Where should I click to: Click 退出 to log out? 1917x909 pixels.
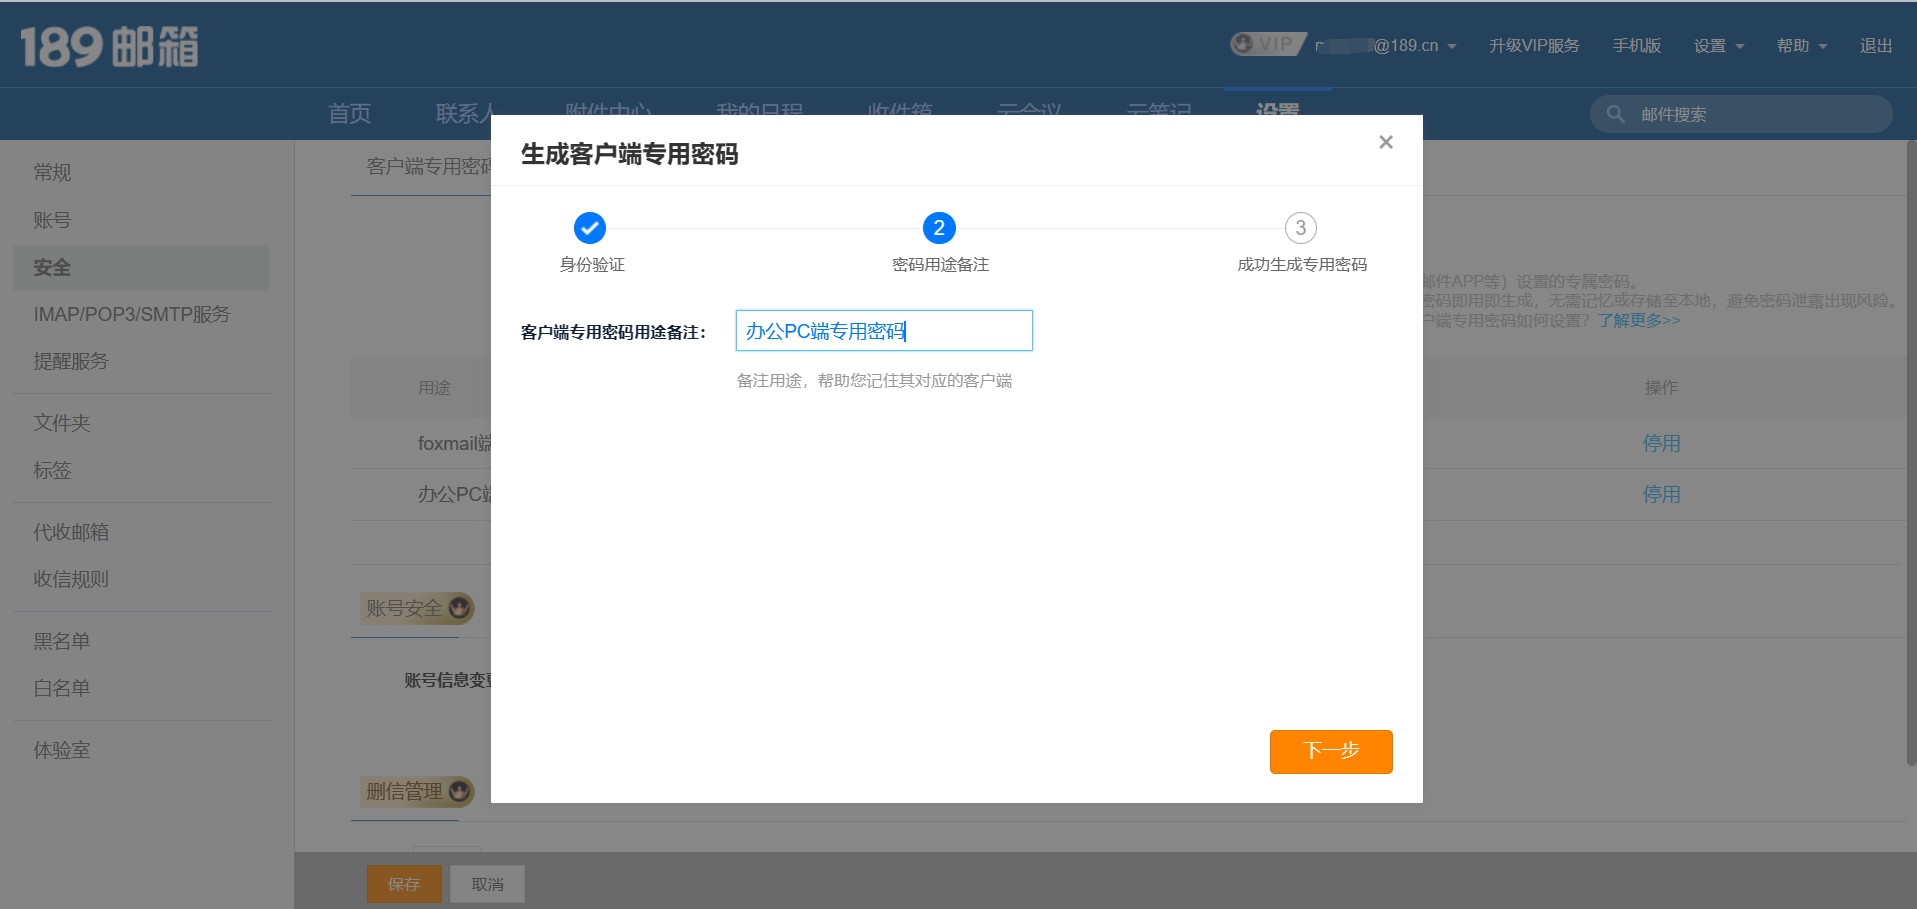point(1875,46)
